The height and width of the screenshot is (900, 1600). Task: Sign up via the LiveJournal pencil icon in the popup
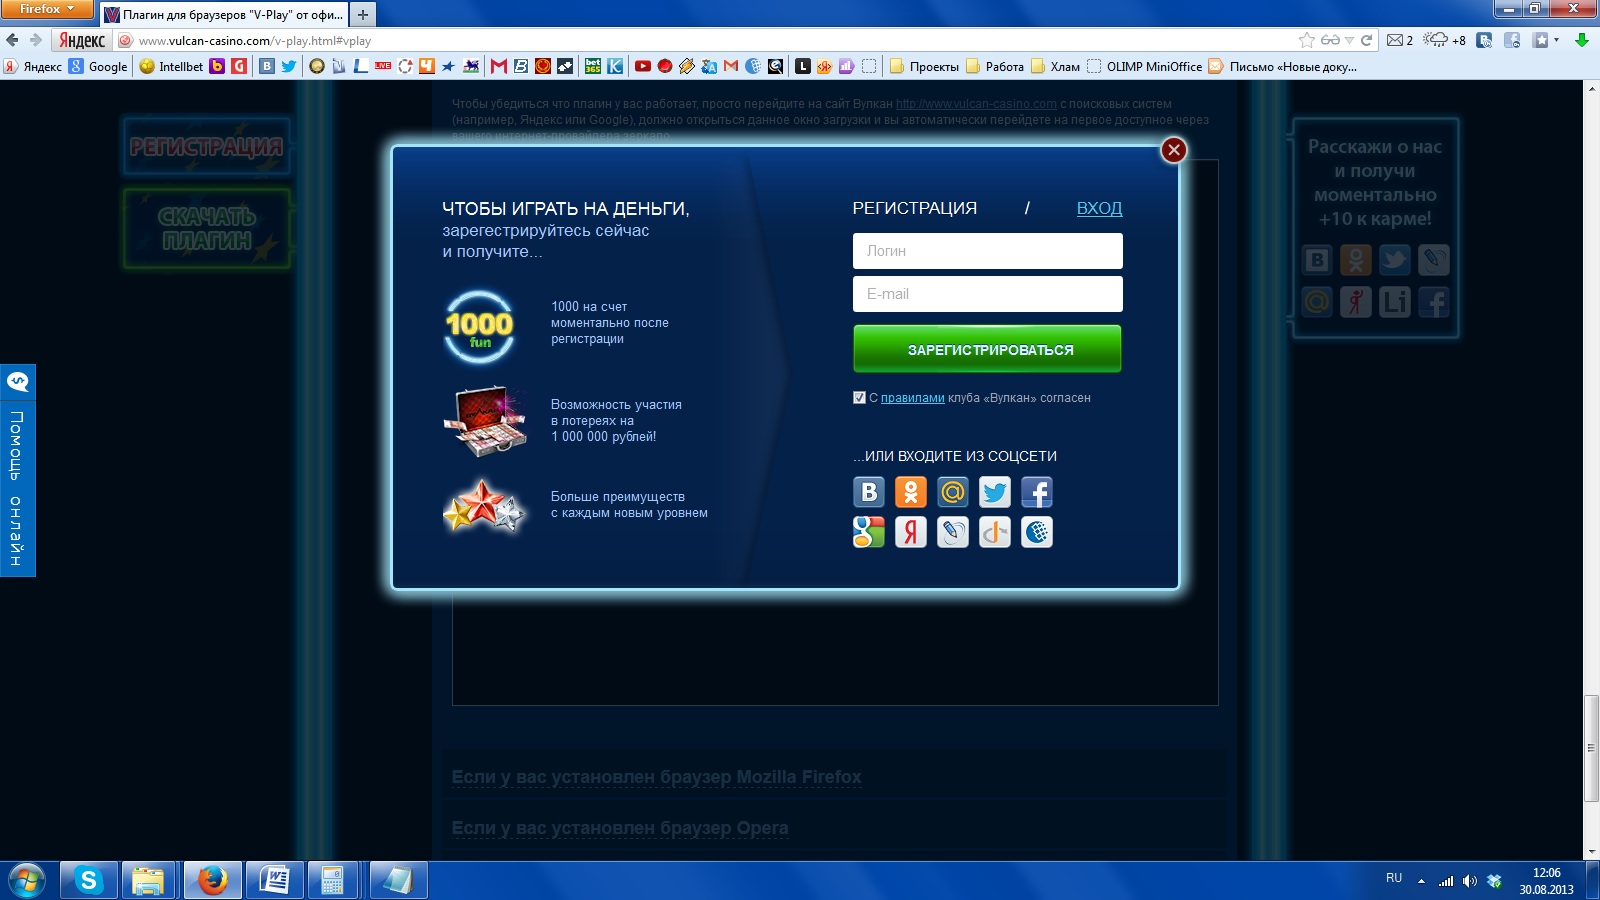[953, 532]
